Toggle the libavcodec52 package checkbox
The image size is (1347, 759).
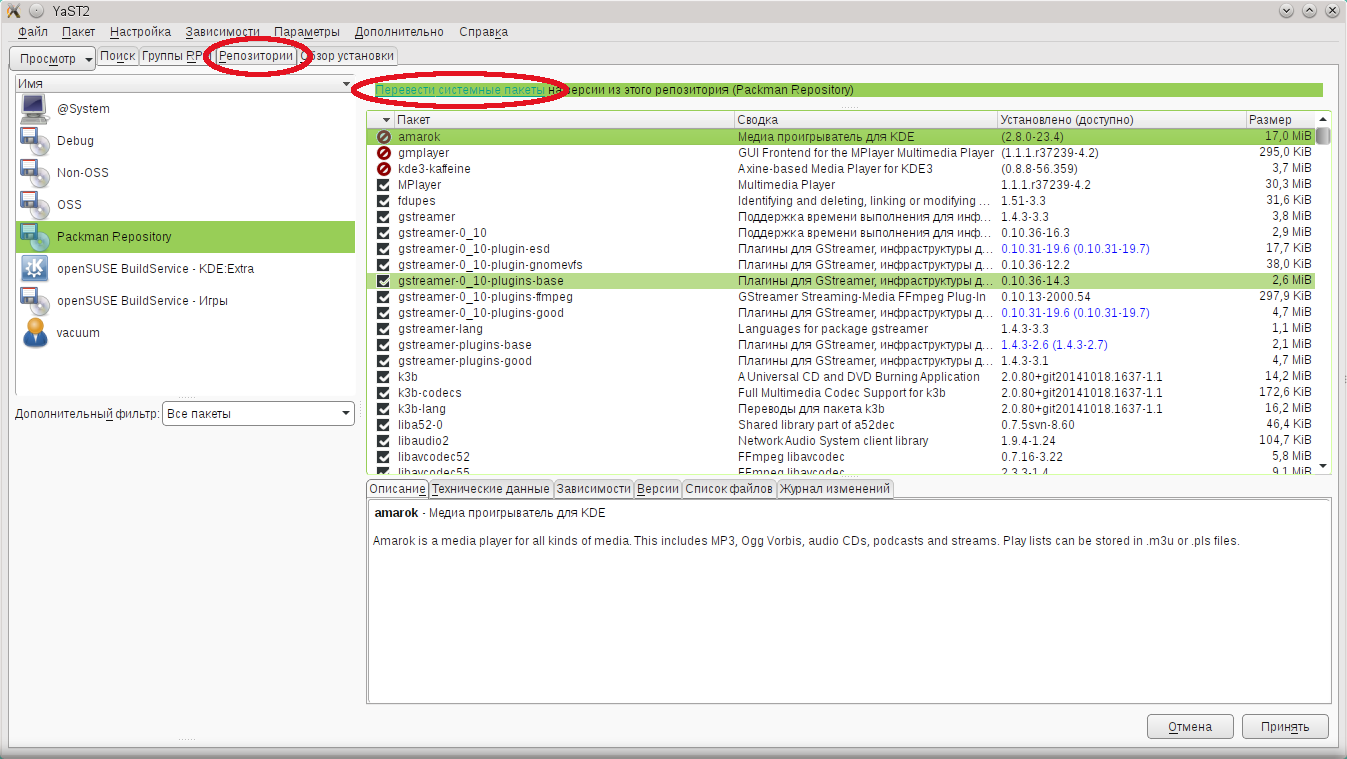pyautogui.click(x=383, y=457)
